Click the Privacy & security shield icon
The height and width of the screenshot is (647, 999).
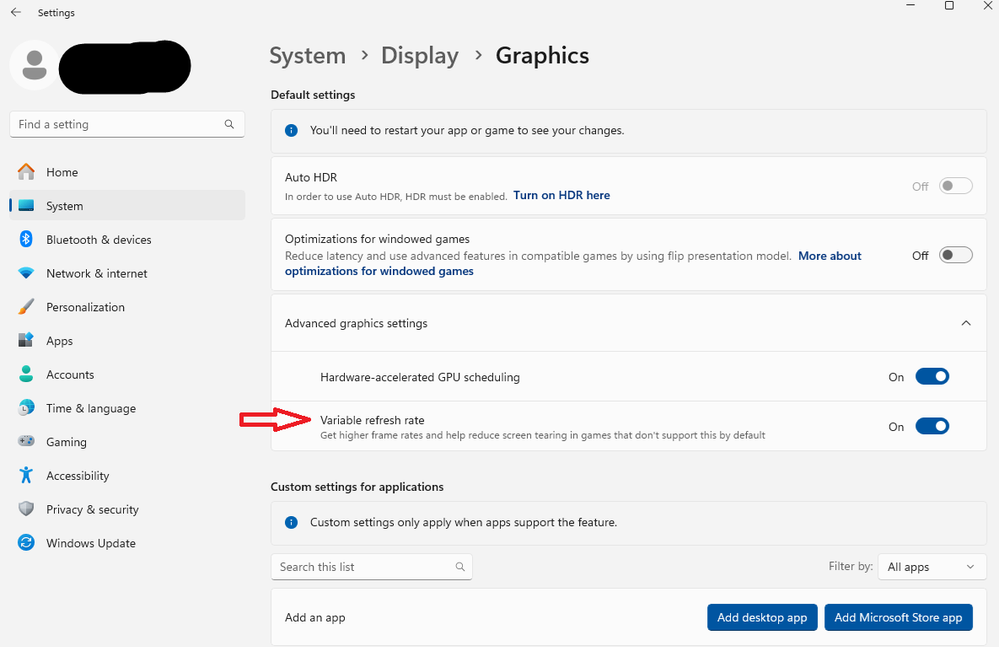26,509
